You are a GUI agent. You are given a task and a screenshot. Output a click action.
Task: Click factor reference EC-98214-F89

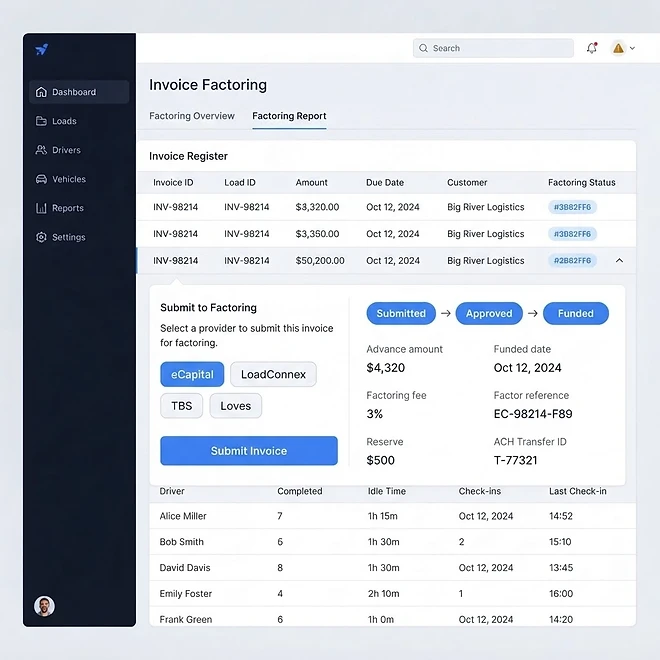click(533, 414)
